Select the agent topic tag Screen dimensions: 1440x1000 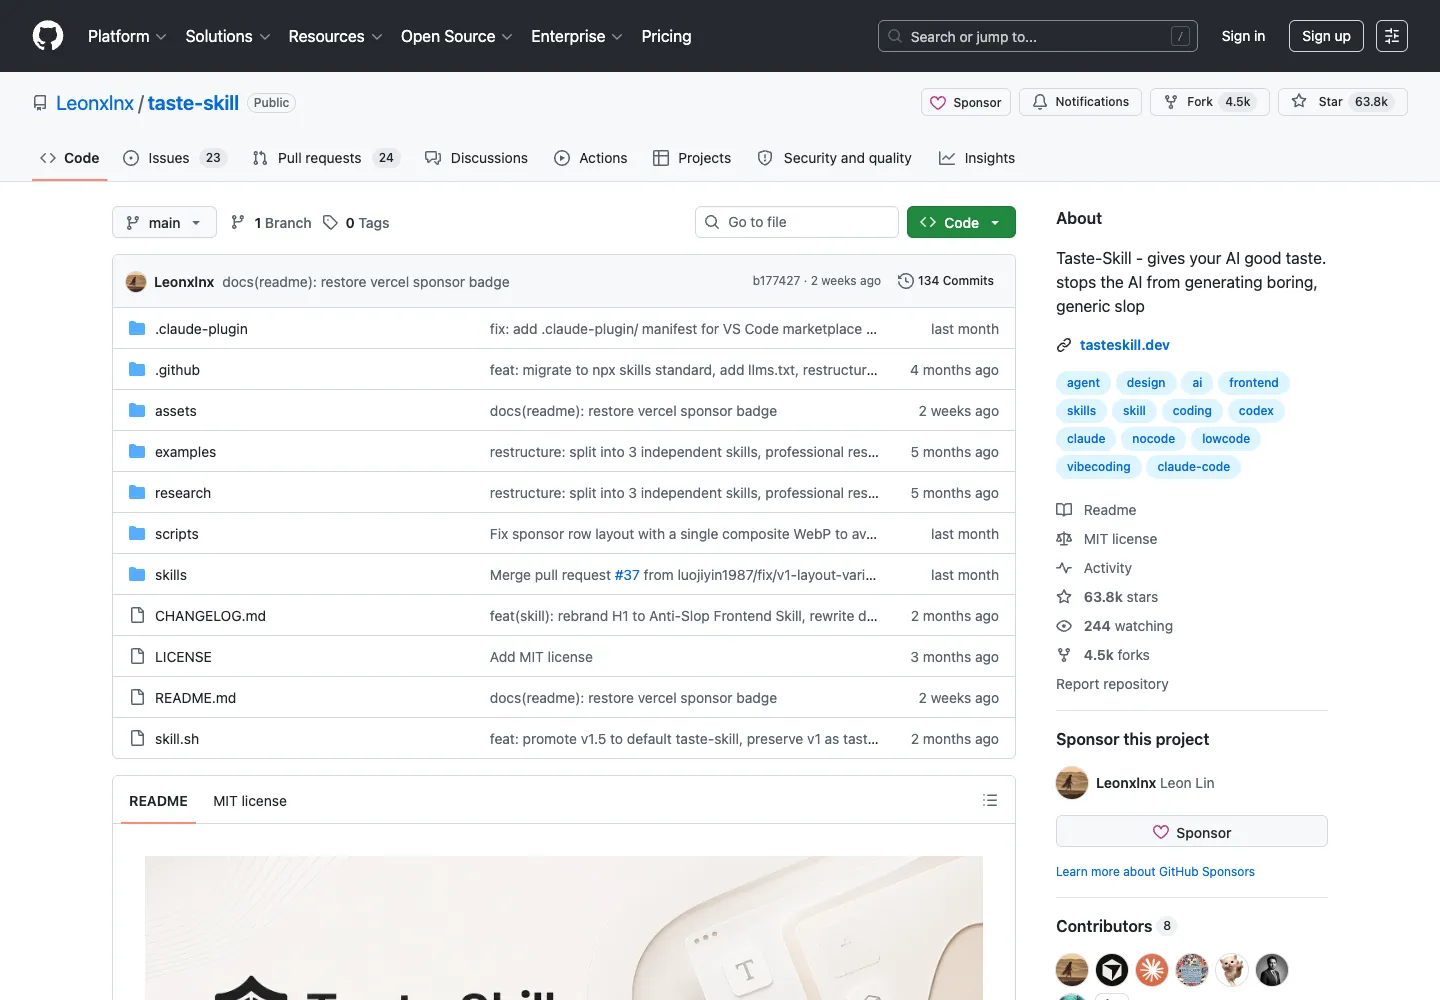click(x=1083, y=383)
